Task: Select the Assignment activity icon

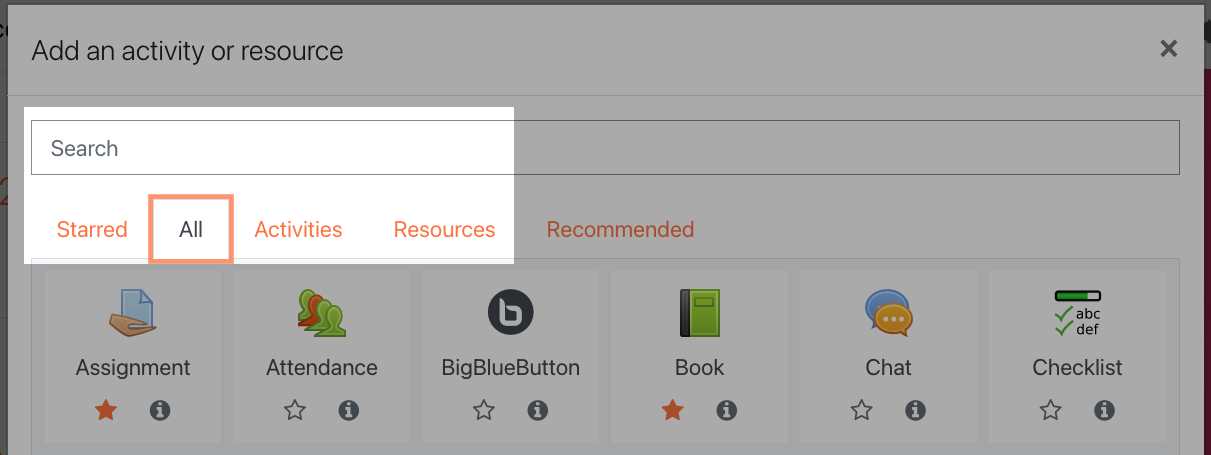Action: pos(133,312)
